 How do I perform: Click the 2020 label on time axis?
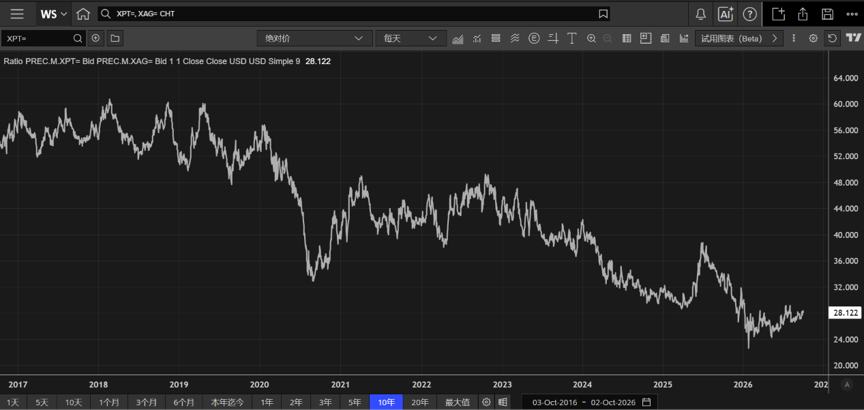click(260, 384)
